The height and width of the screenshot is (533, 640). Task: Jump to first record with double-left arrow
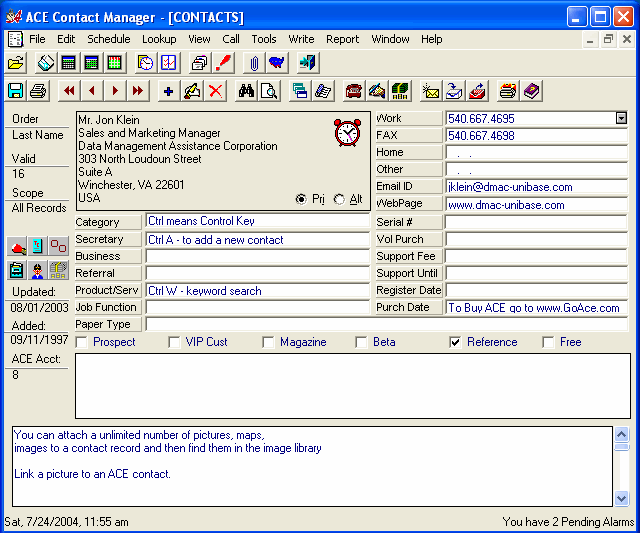(x=69, y=91)
